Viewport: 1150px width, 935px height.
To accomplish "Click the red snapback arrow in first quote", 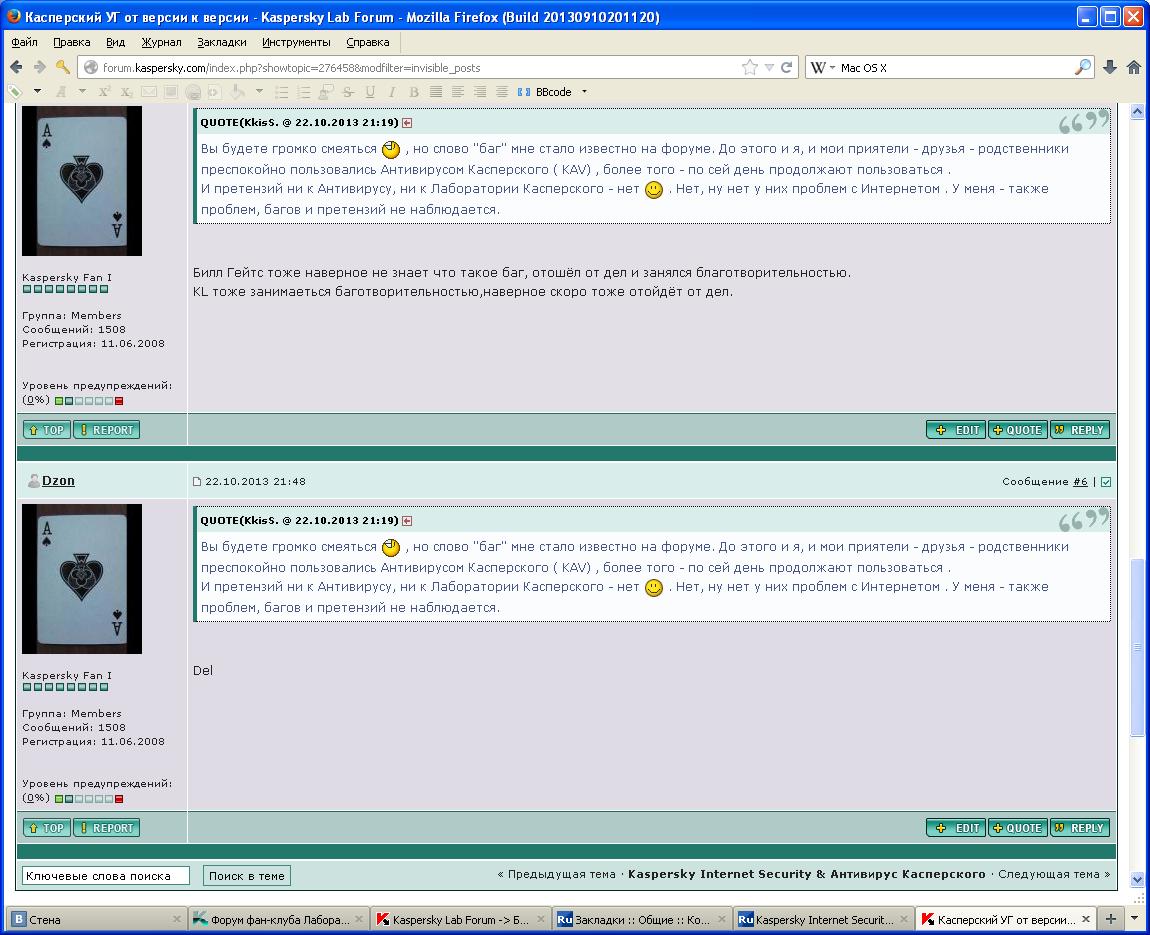I will click(407, 123).
